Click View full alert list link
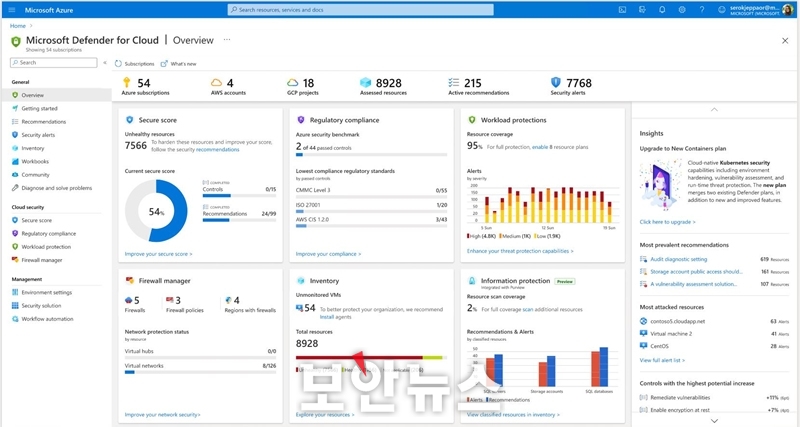 pos(662,360)
